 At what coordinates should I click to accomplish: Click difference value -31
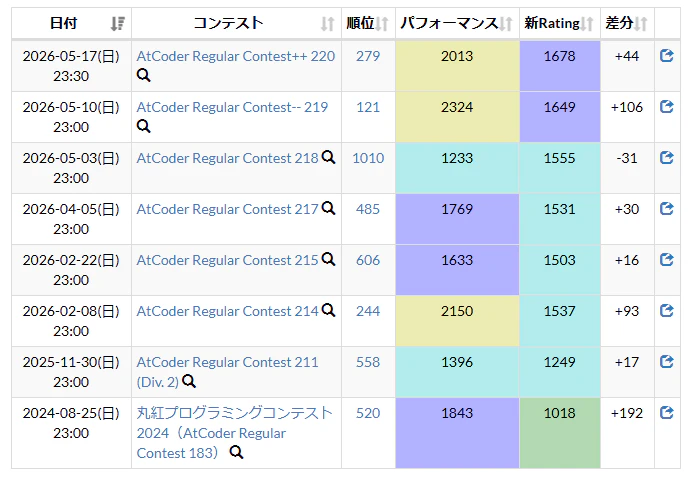(627, 158)
